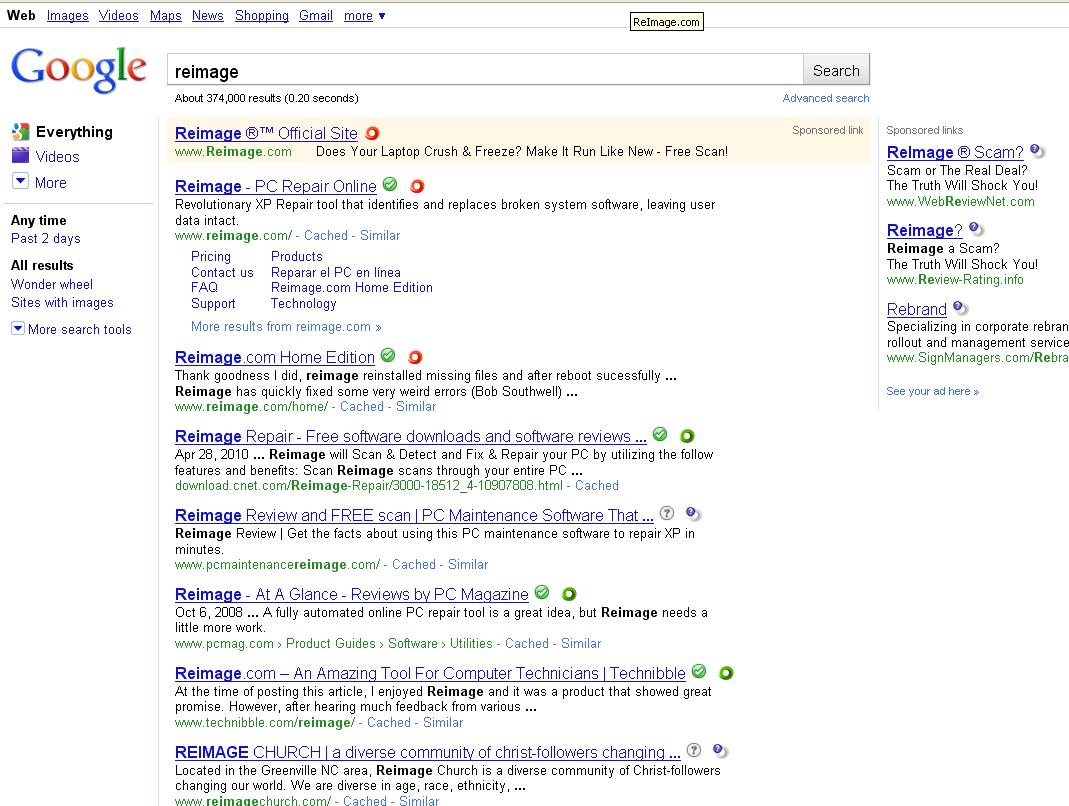Click green checkmark icon next to Reimage - PC Repair Online
Screen dimensions: 1069x806
390,184
